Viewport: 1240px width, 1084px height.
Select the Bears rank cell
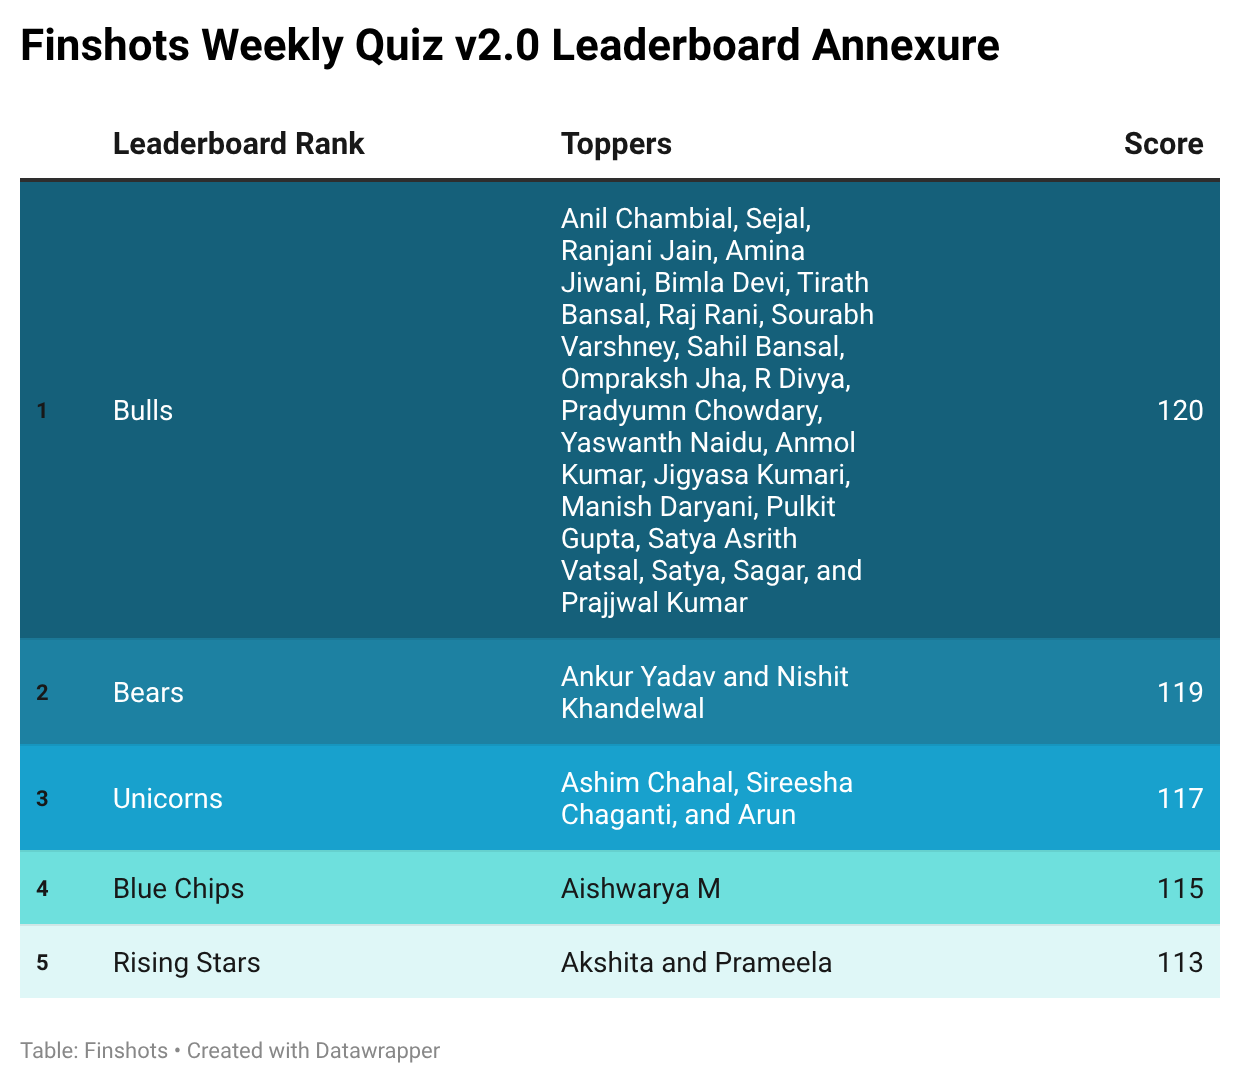pyautogui.click(x=148, y=693)
